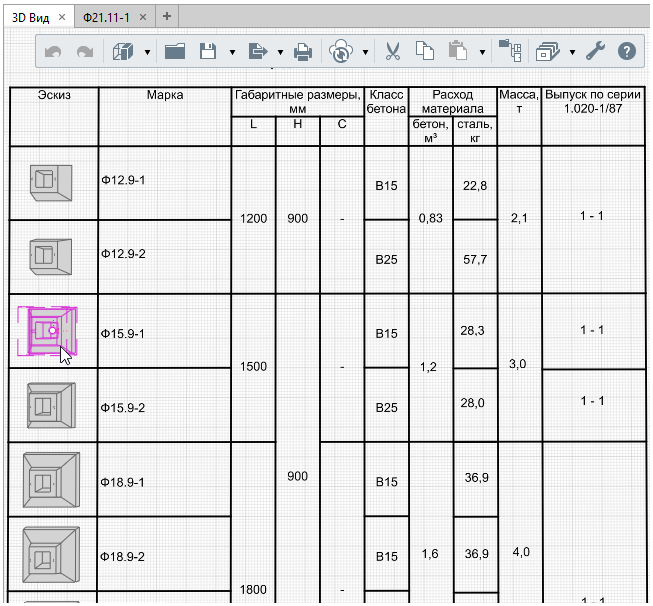Click the 3D cube view icon
Image resolution: width=653 pixels, height=606 pixels.
tap(123, 51)
